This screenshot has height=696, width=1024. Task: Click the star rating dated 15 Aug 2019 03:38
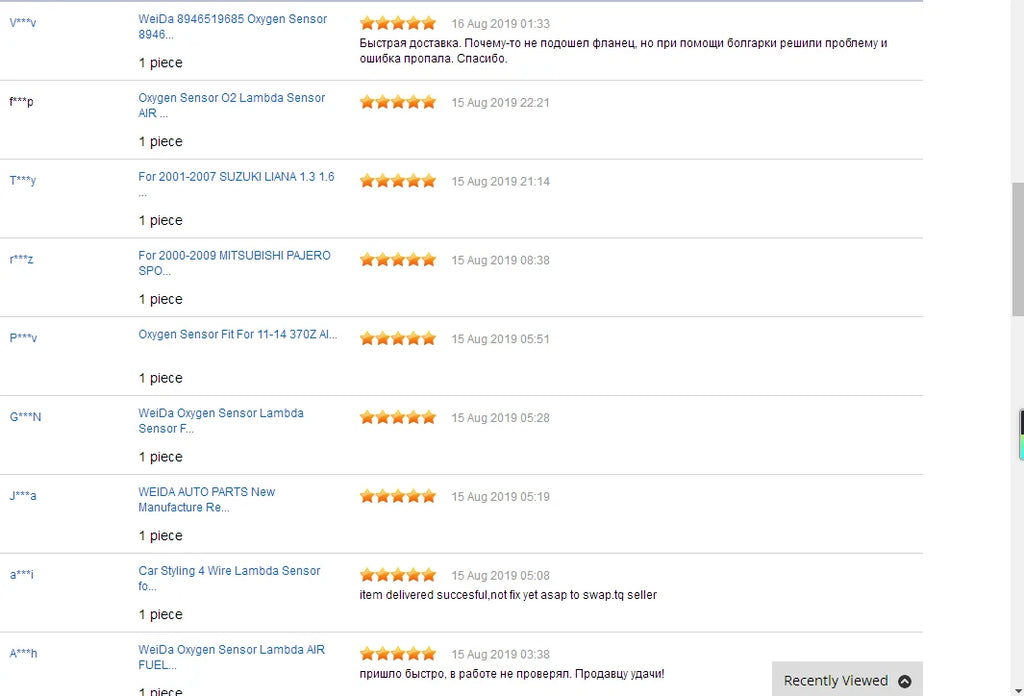pyautogui.click(x=398, y=654)
